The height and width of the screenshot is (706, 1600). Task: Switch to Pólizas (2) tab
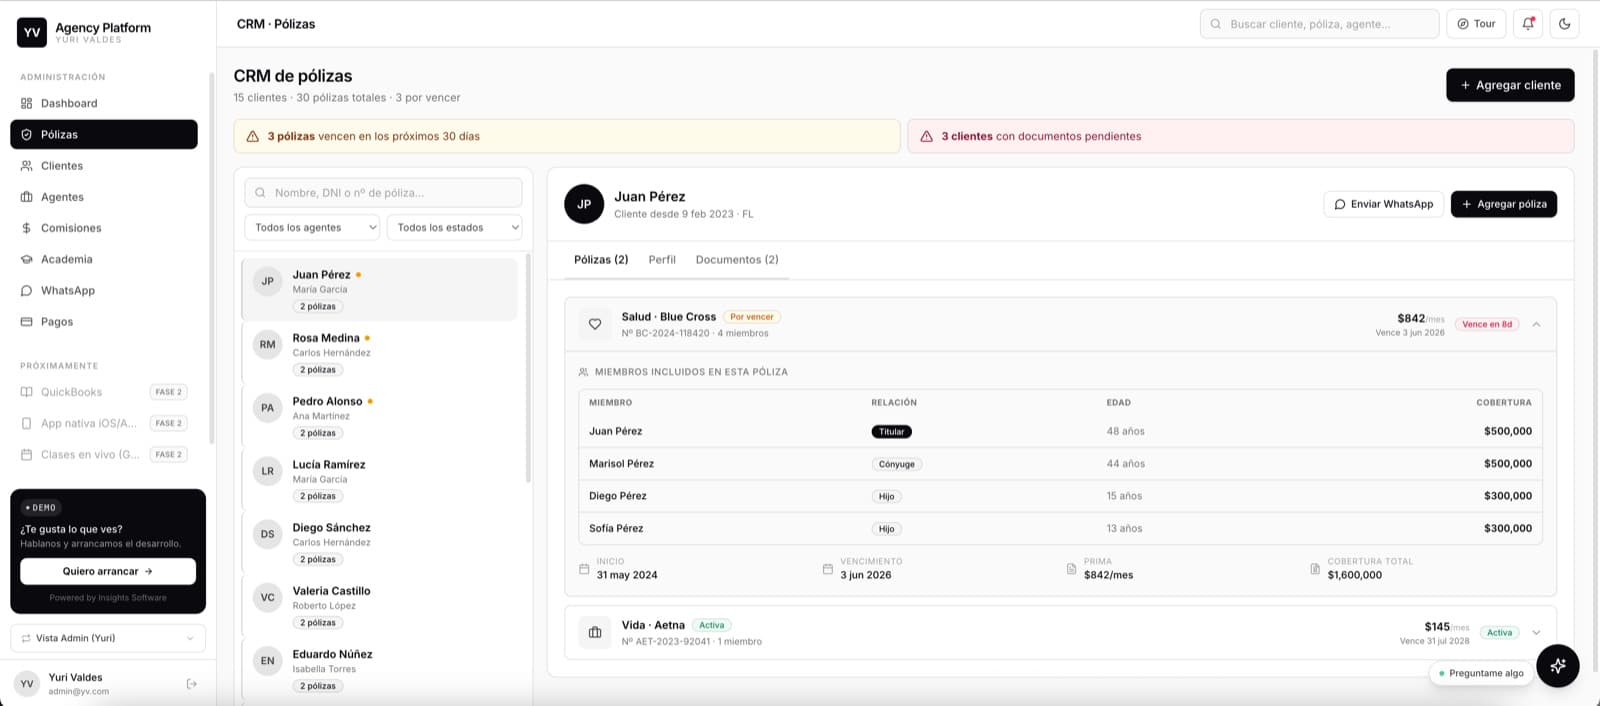pos(601,260)
